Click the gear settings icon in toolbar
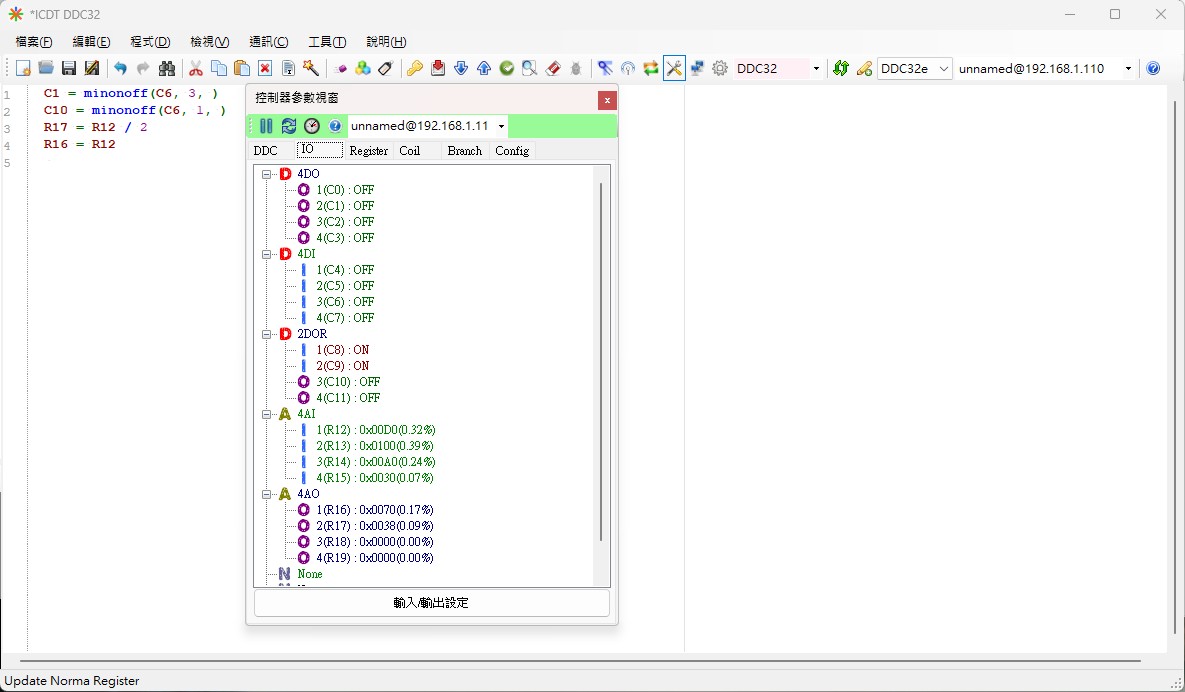 [720, 68]
